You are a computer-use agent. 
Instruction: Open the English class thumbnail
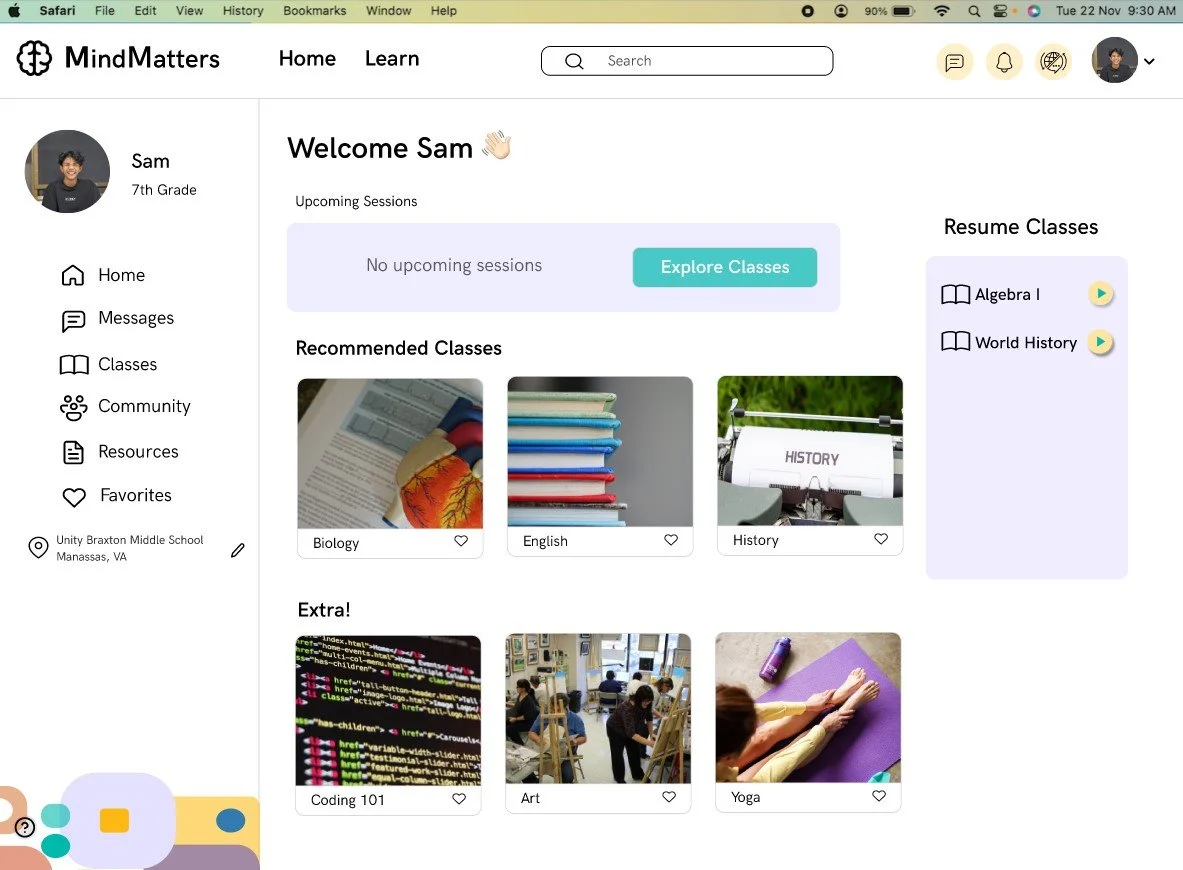600,451
